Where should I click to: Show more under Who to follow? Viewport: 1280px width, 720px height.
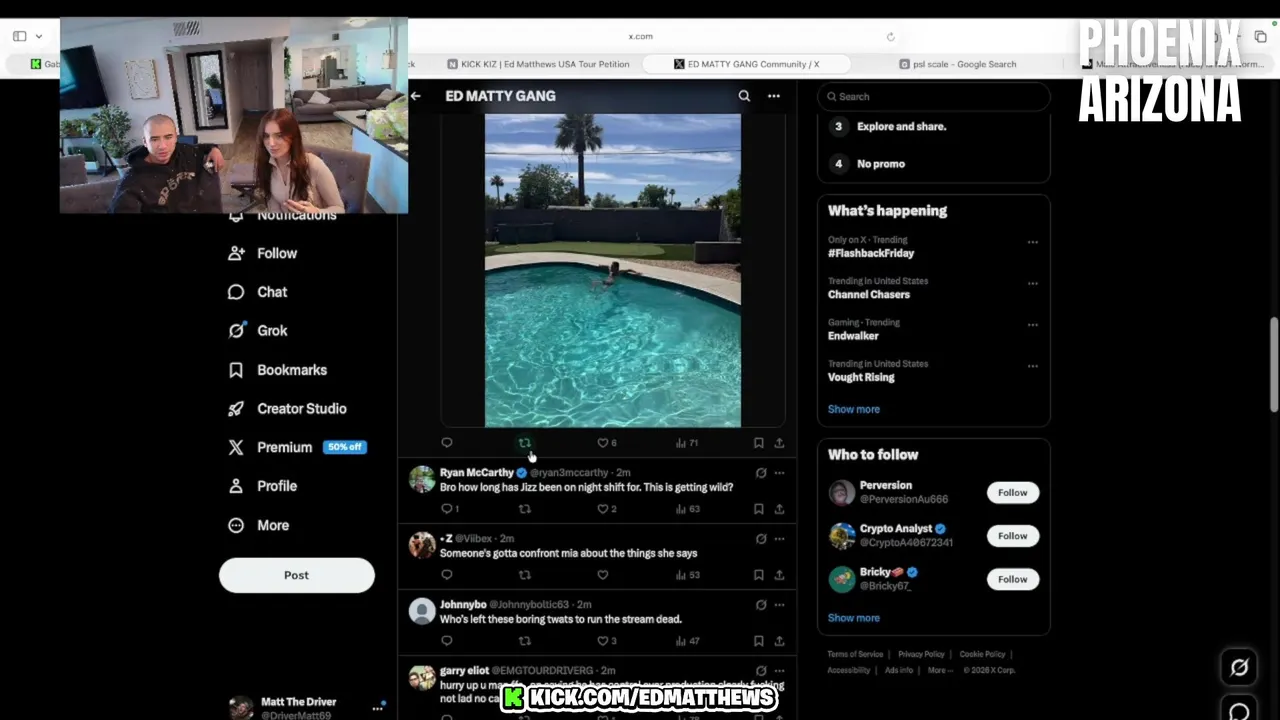[854, 618]
